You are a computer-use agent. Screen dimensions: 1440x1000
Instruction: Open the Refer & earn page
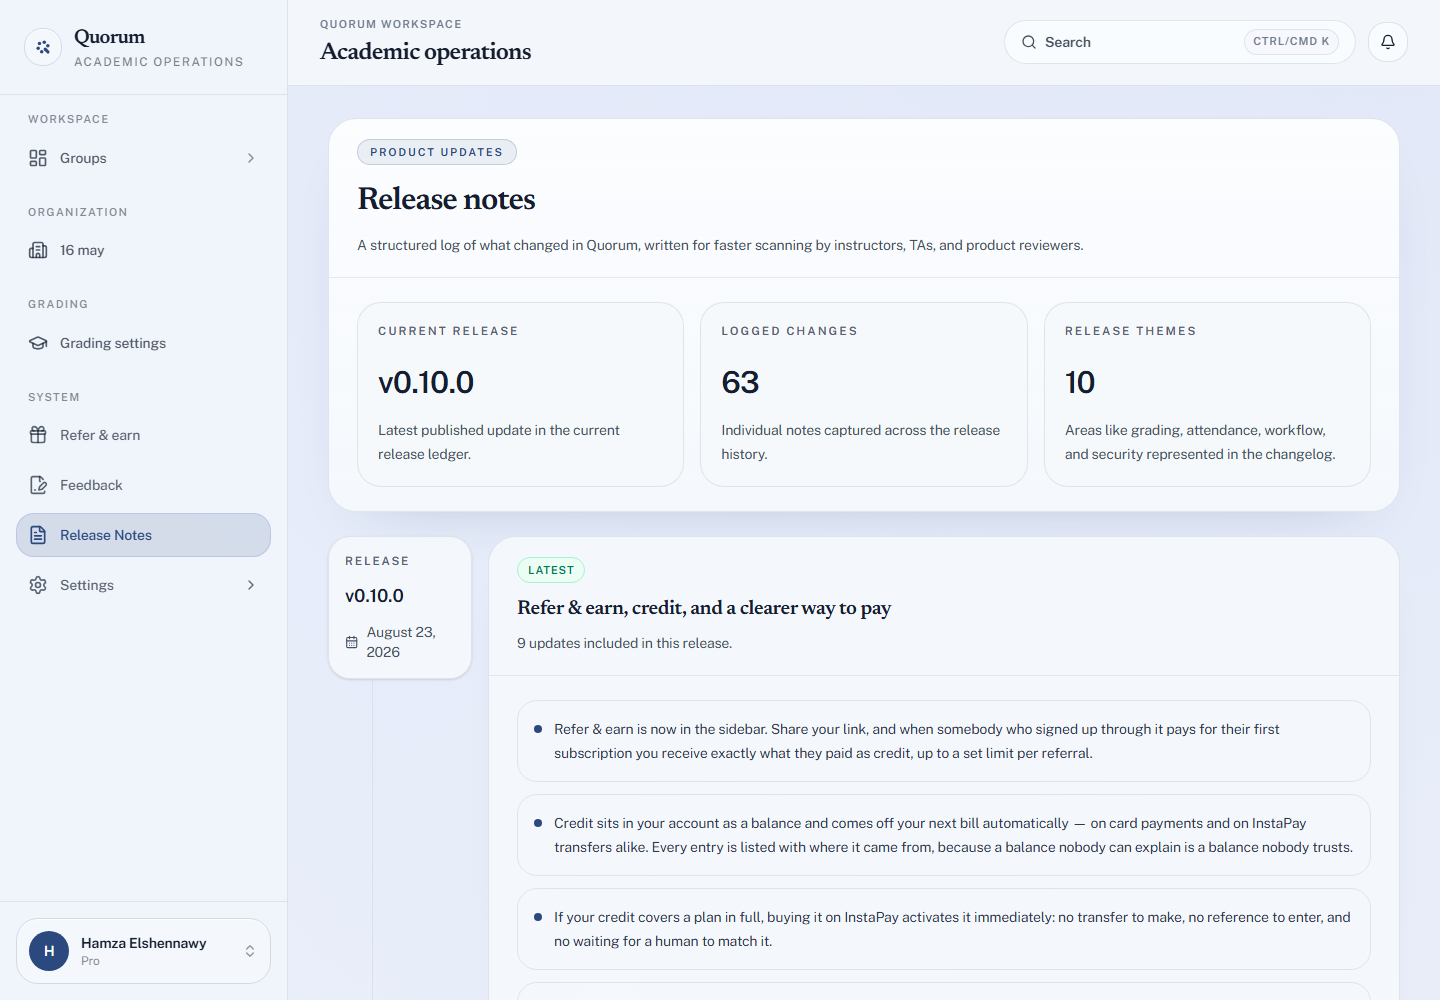(x=143, y=435)
